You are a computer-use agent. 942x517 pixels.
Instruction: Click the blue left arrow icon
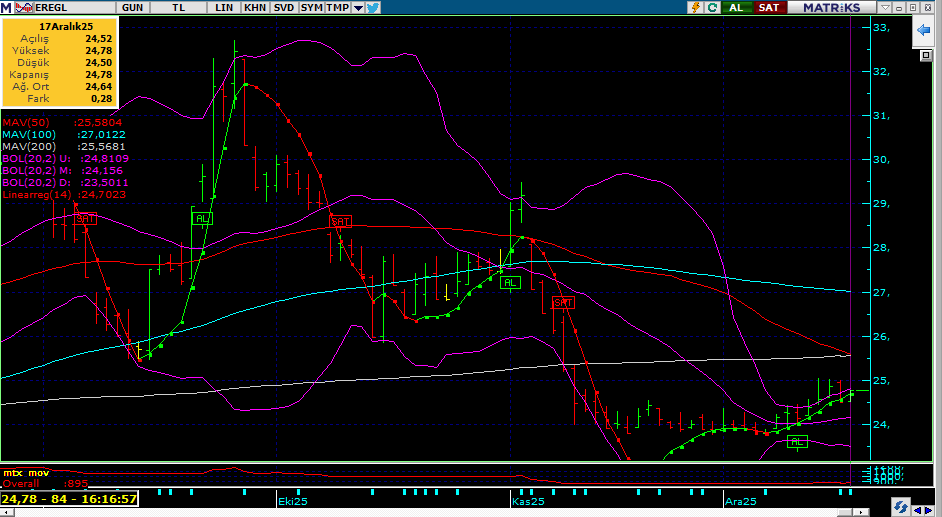[x=923, y=32]
